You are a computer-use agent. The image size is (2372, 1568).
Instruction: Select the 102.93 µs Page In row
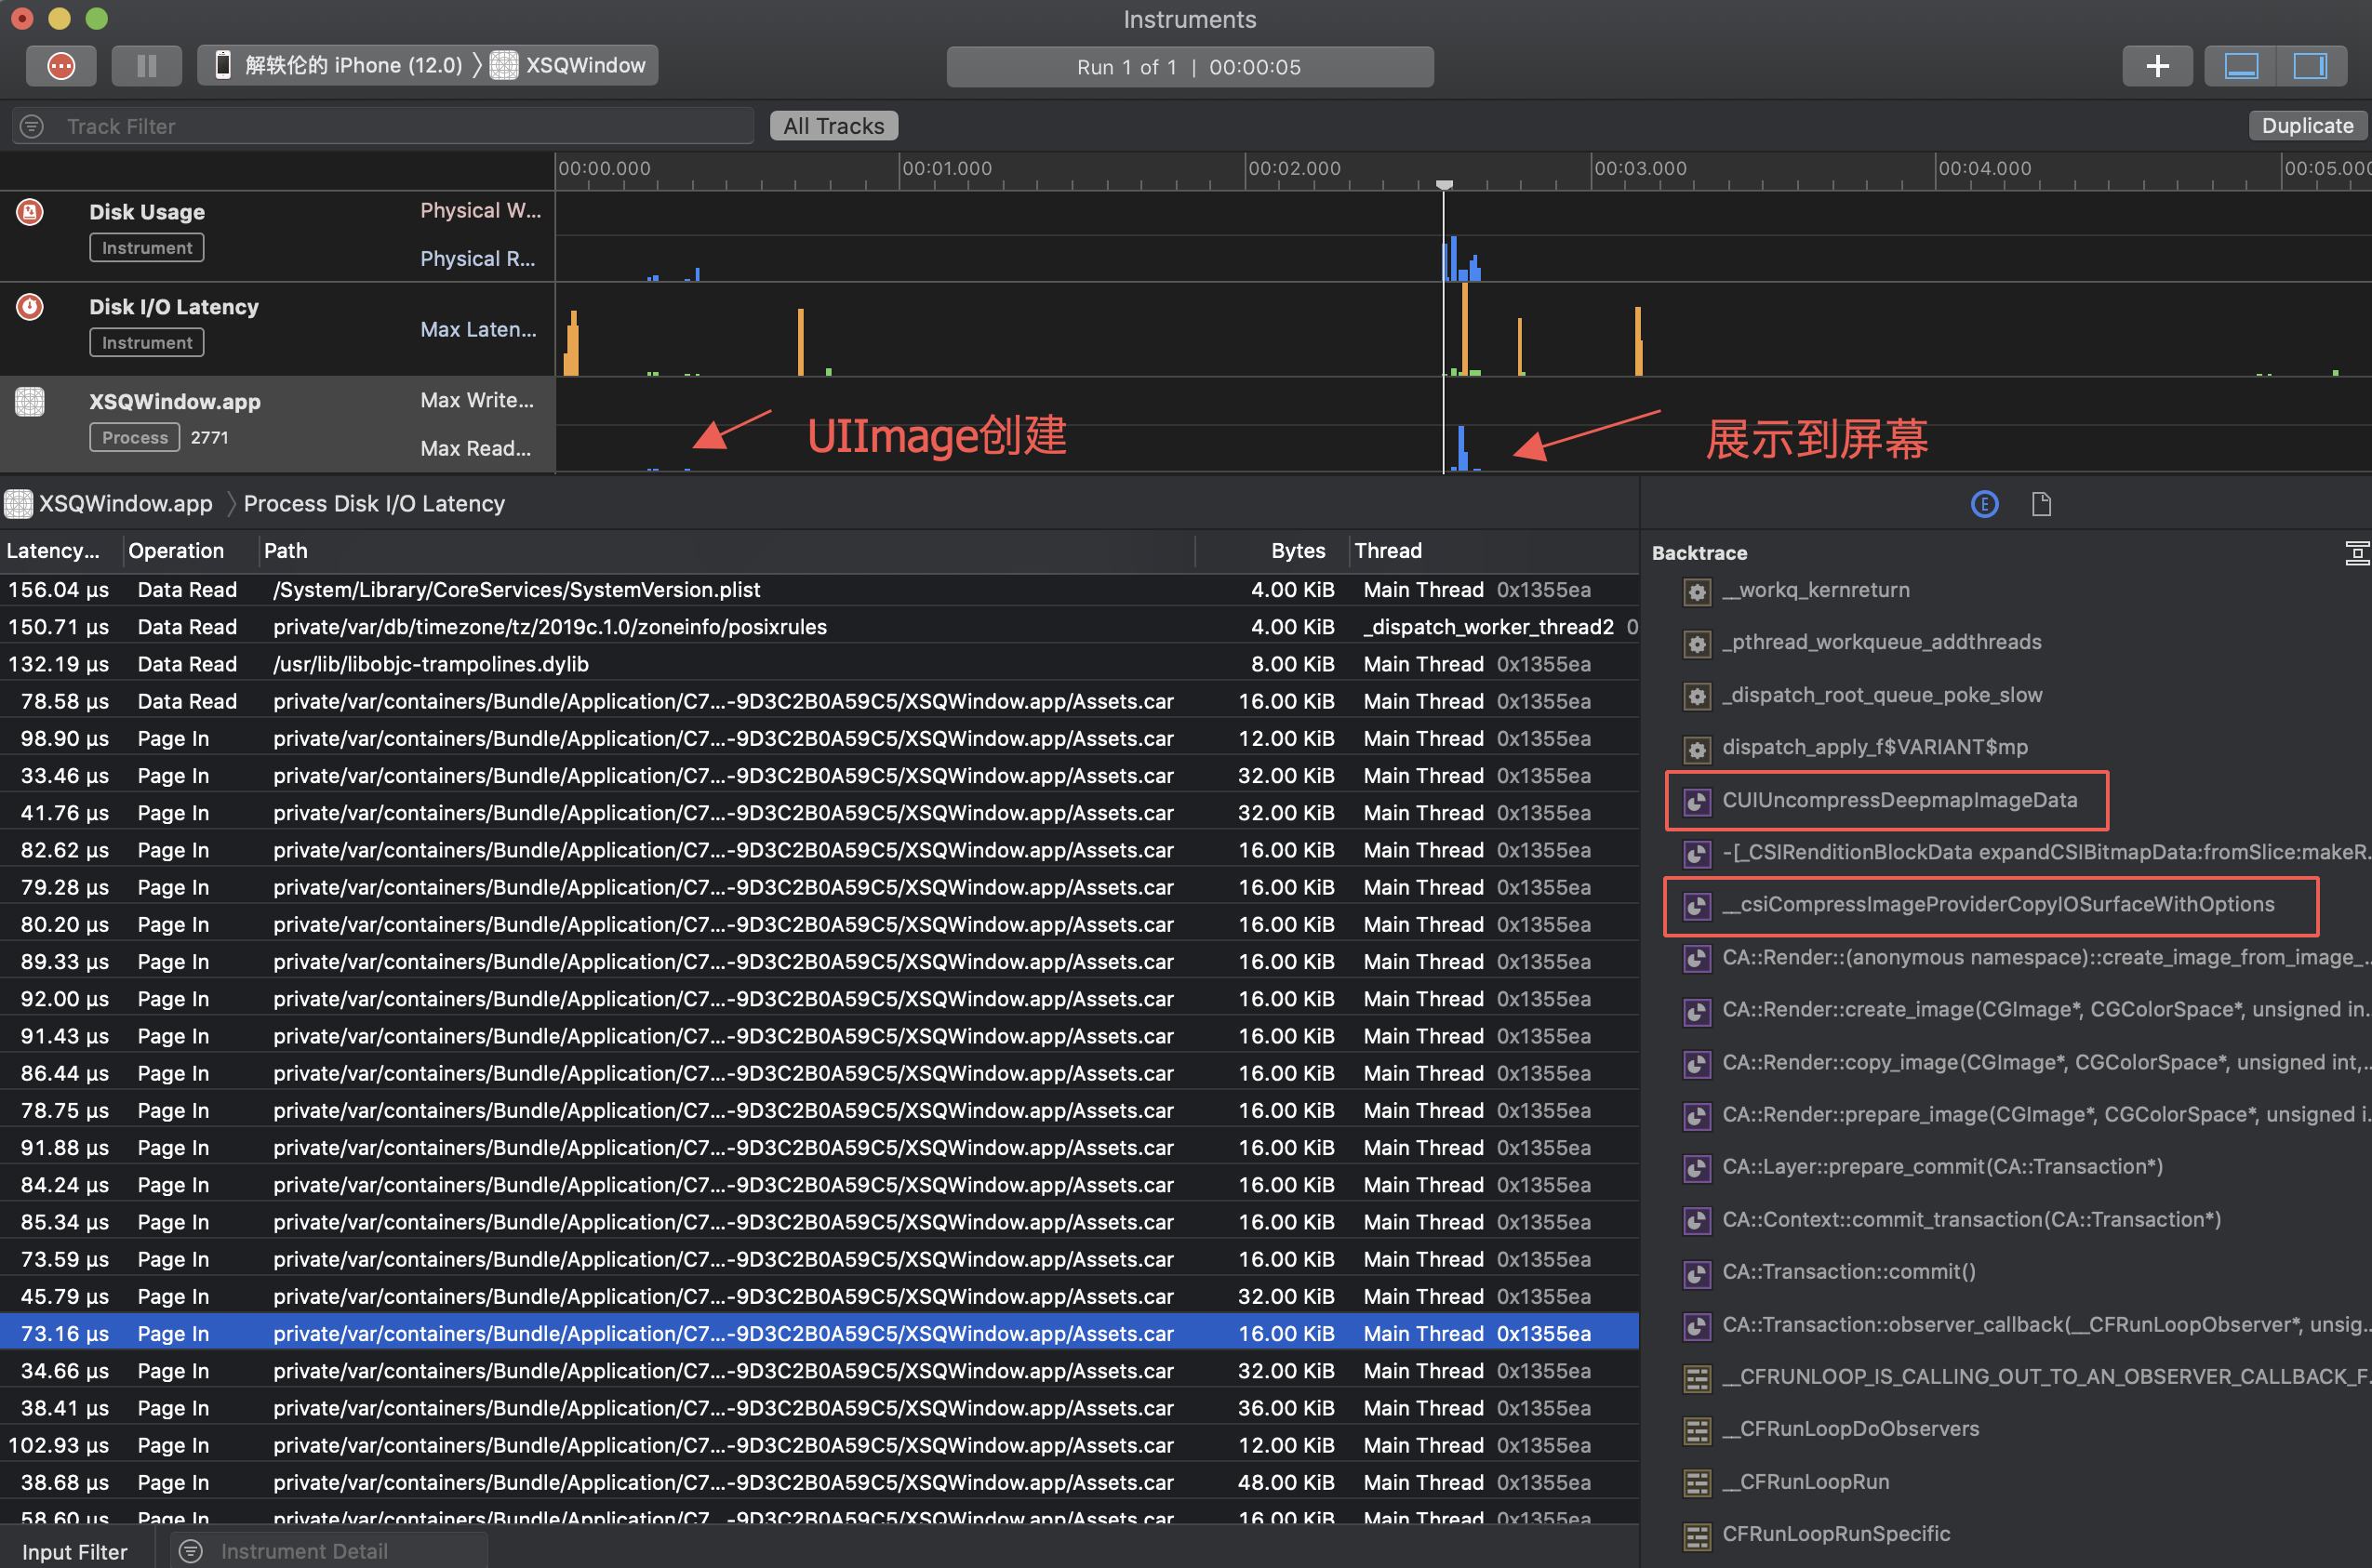[x=819, y=1445]
